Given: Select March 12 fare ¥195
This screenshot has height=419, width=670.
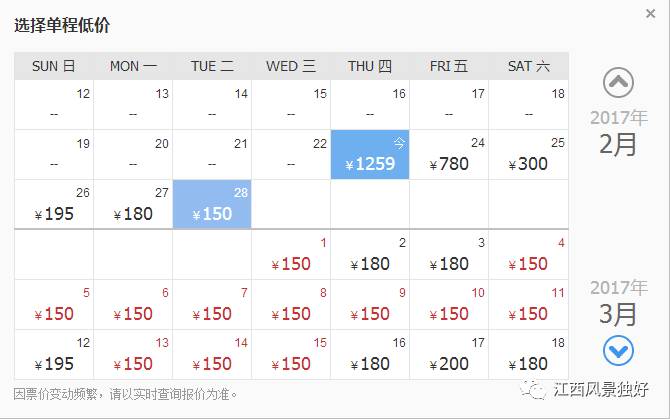Looking at the screenshot, I should [54, 355].
